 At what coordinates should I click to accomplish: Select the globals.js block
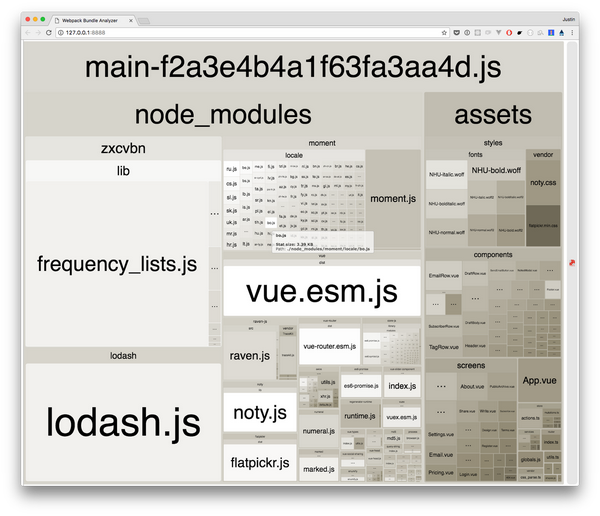(530, 459)
